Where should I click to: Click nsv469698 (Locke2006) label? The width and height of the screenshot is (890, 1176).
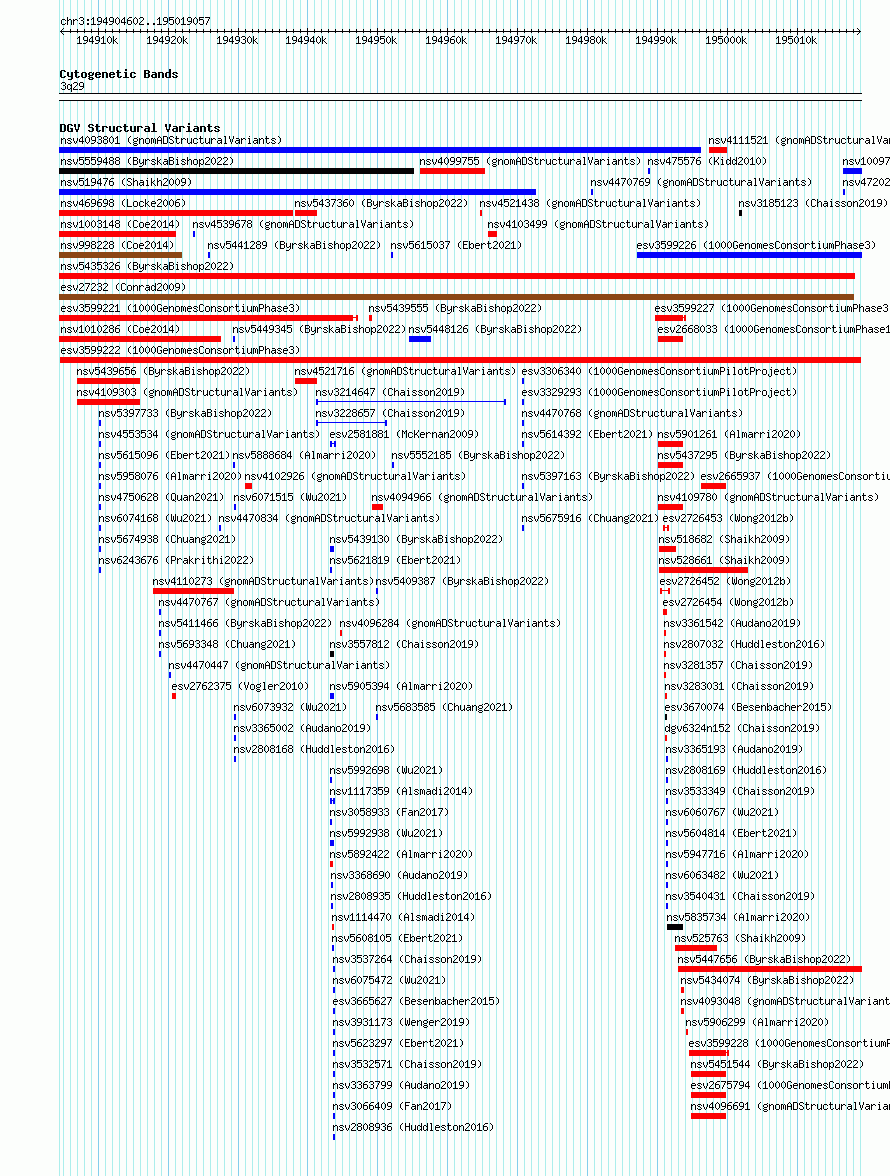[x=123, y=203]
